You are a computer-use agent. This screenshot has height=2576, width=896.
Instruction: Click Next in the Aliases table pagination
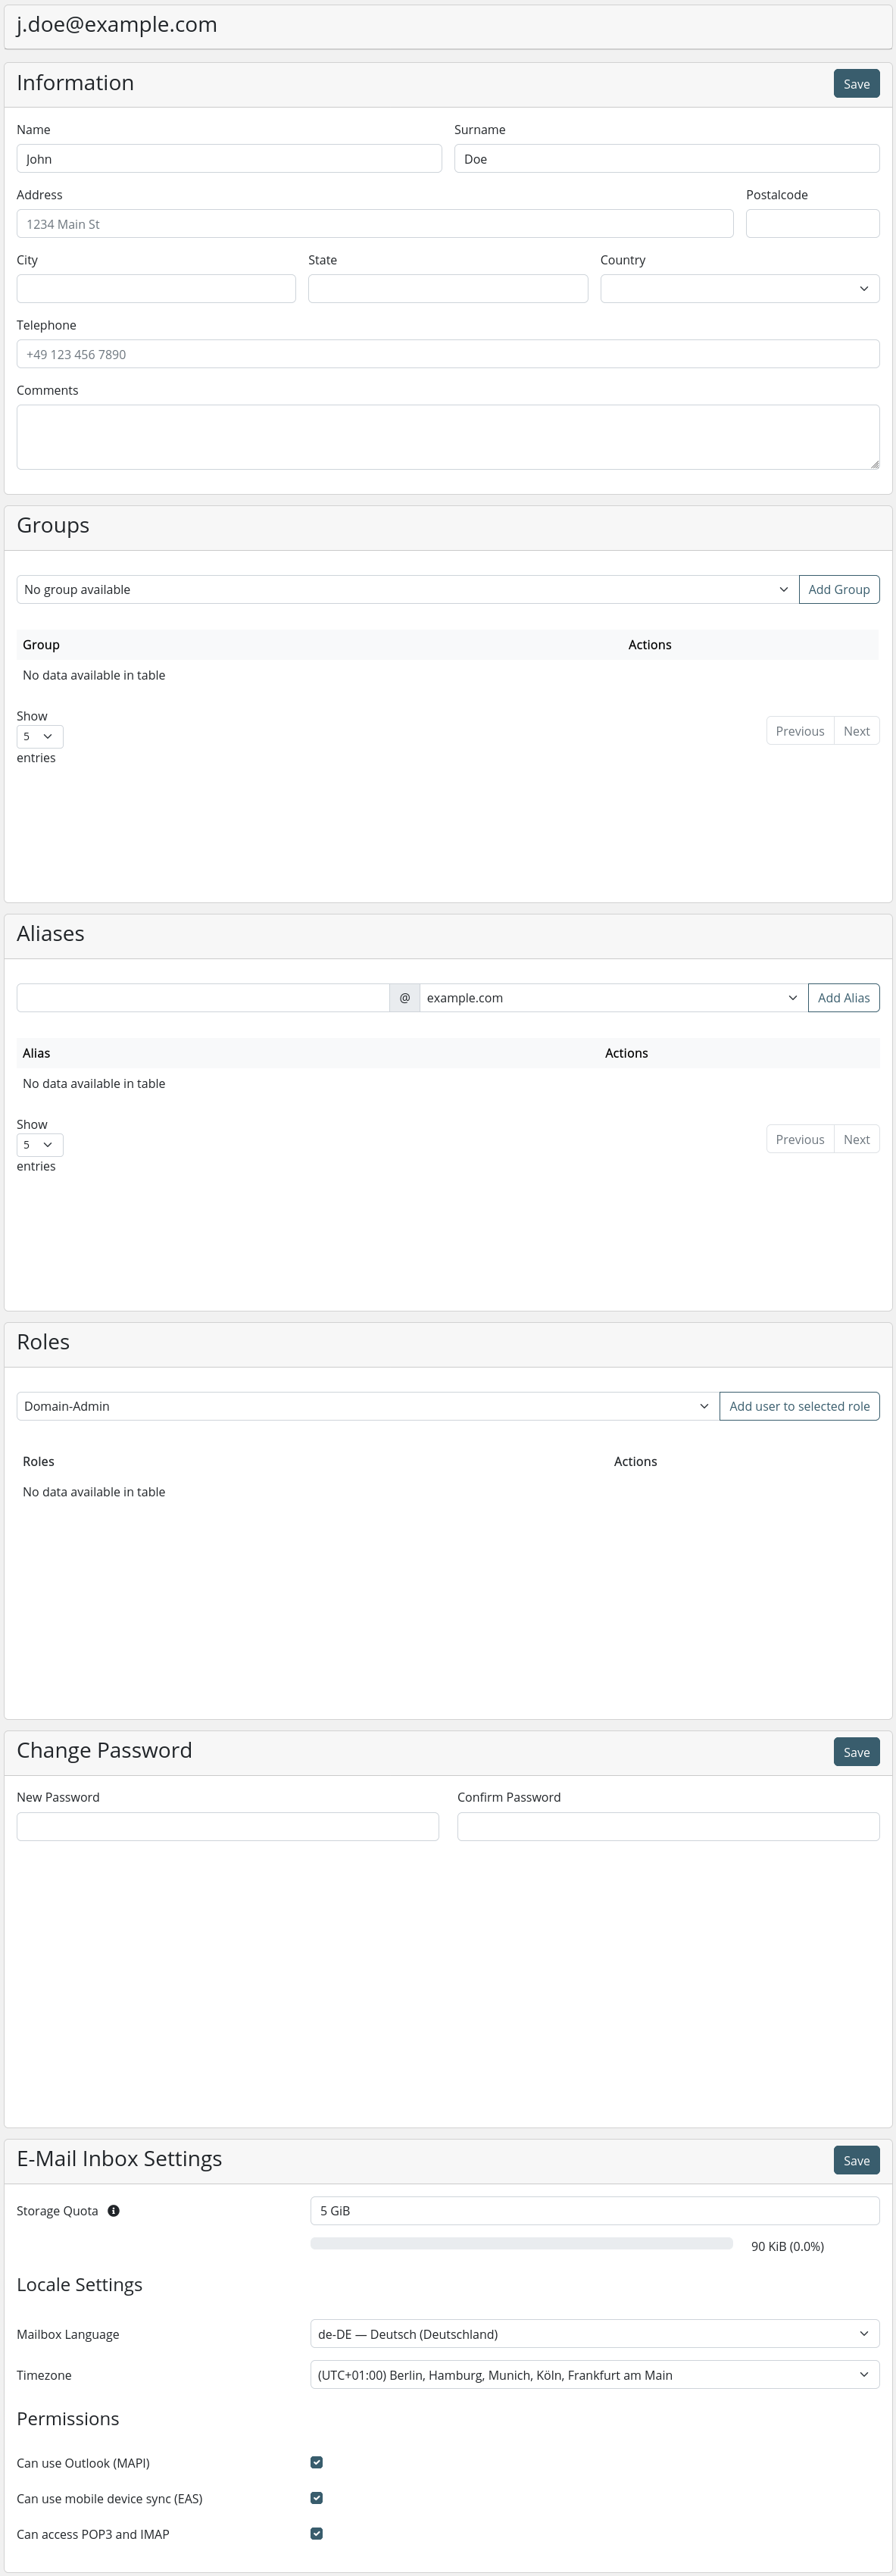[856, 1139]
